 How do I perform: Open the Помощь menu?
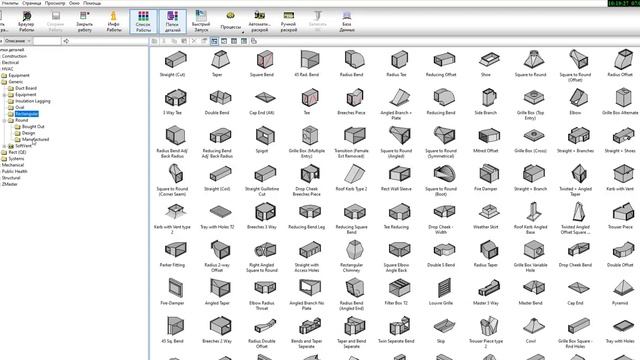point(92,3)
